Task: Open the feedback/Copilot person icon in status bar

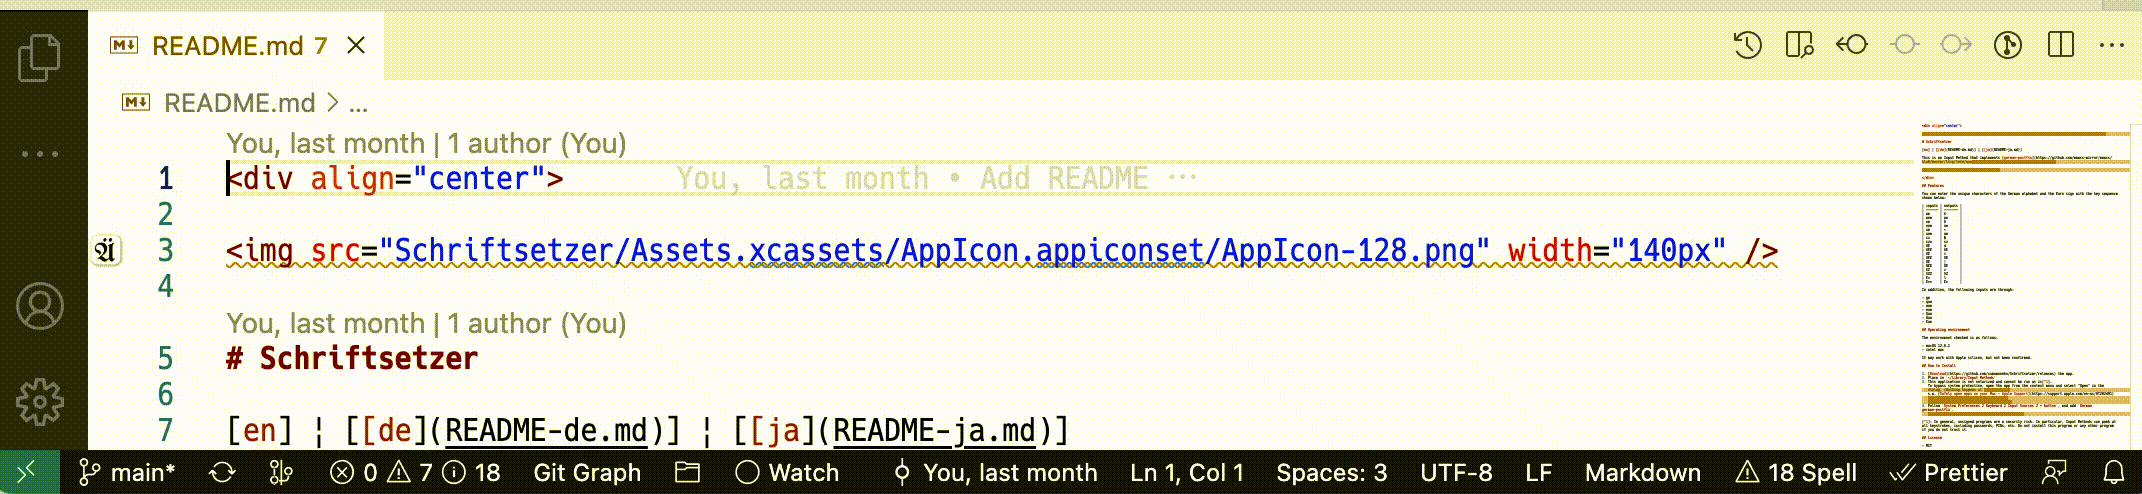Action: click(2054, 472)
